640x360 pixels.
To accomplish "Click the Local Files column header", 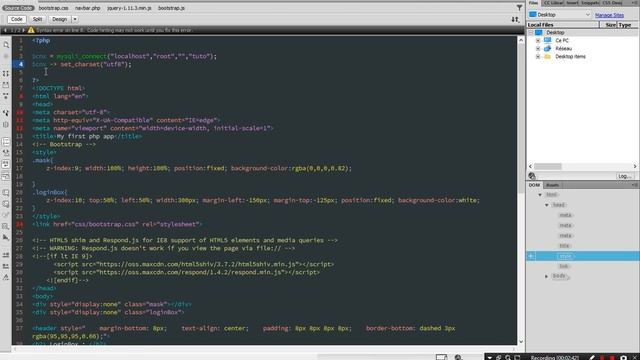I will click(562, 25).
